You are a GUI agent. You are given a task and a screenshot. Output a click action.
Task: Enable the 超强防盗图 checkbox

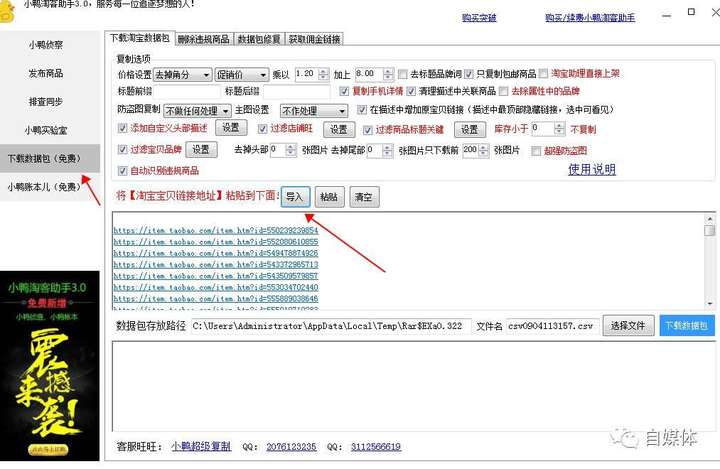(x=536, y=151)
